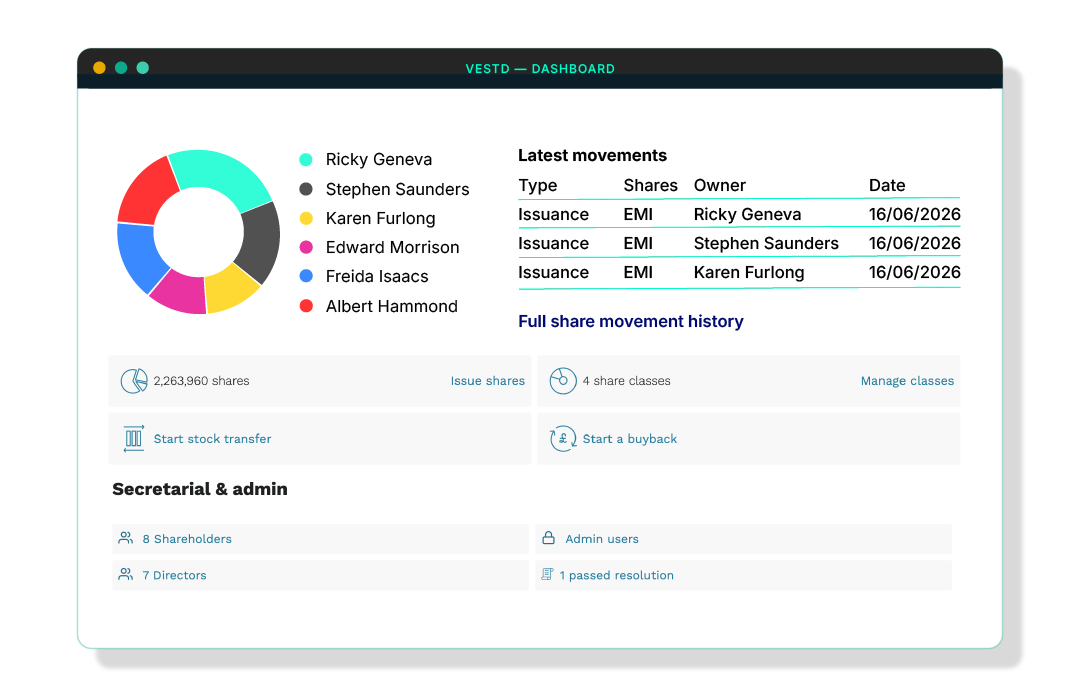Click the Admin users padlock icon
The width and height of the screenshot is (1080, 697).
548,538
